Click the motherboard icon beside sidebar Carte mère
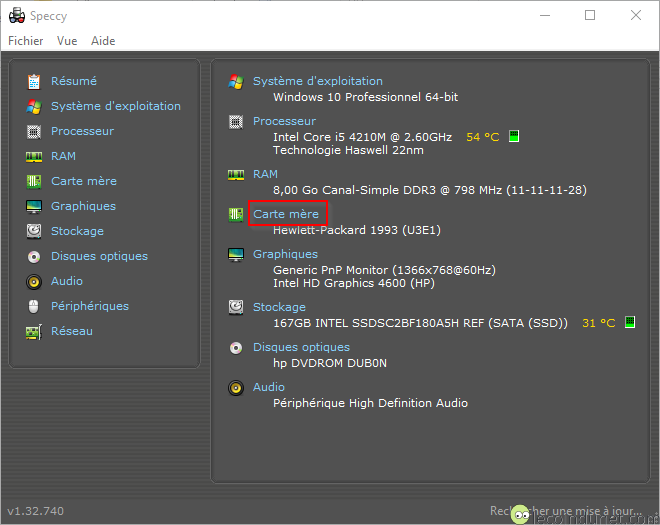Viewport: 660px width, 525px height. [34, 181]
